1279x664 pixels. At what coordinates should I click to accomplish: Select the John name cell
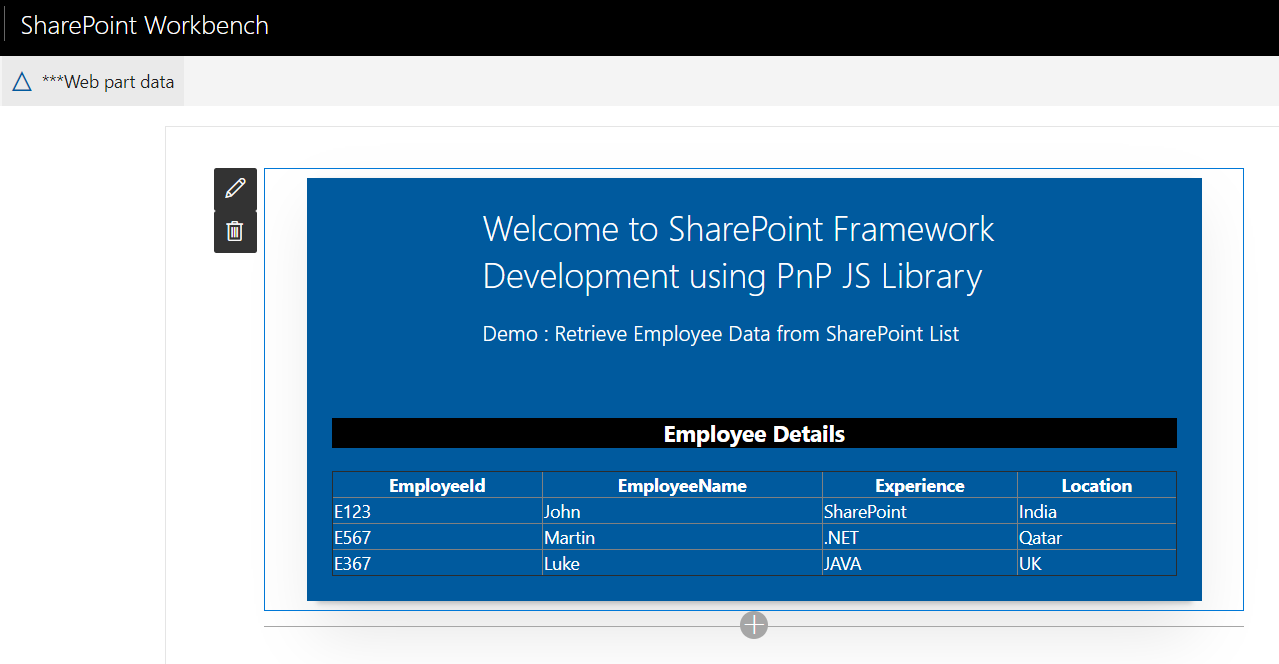point(682,511)
